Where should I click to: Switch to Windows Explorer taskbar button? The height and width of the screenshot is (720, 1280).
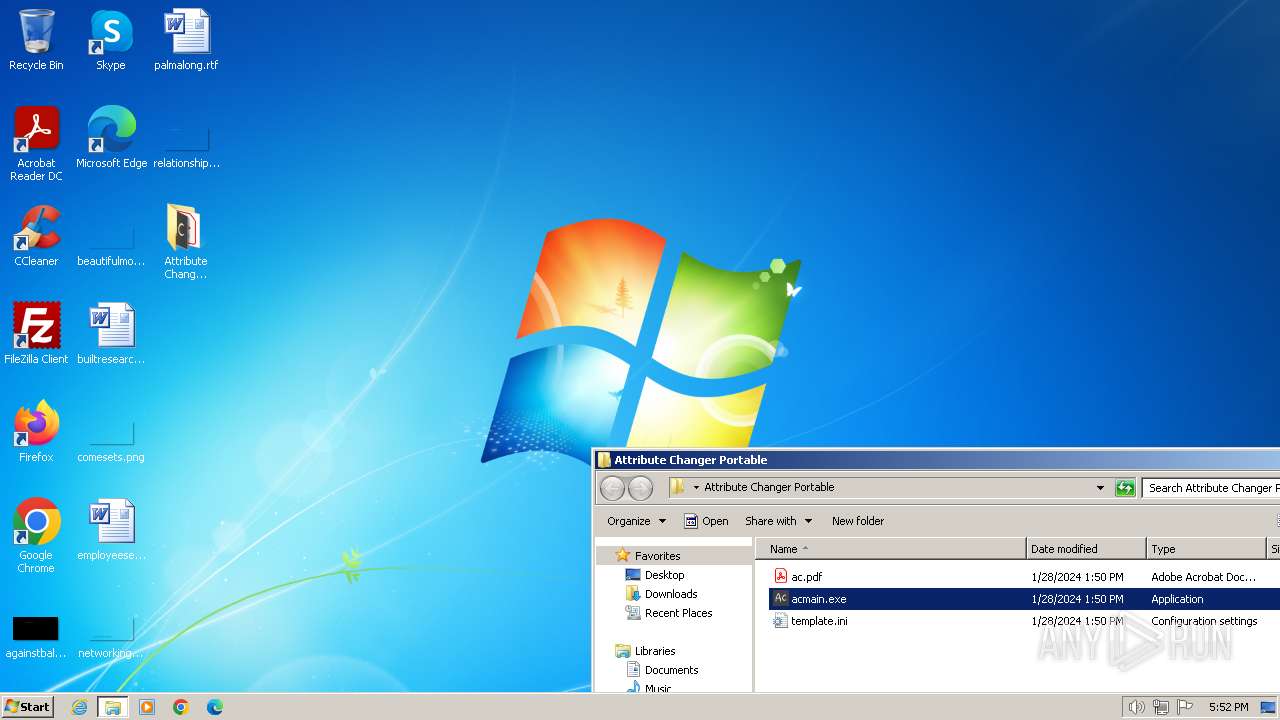113,707
